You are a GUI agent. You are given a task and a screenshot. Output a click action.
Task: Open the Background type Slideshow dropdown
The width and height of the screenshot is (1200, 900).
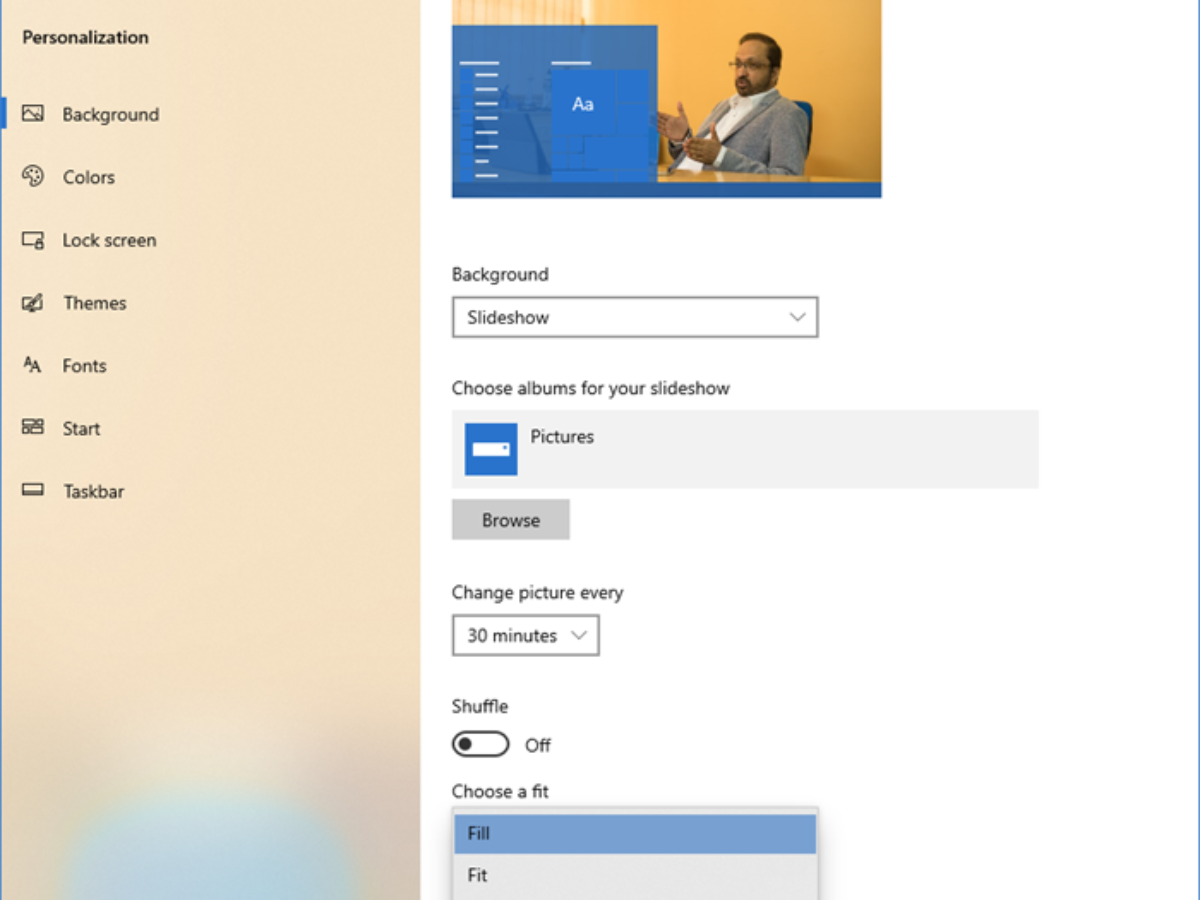tap(635, 317)
